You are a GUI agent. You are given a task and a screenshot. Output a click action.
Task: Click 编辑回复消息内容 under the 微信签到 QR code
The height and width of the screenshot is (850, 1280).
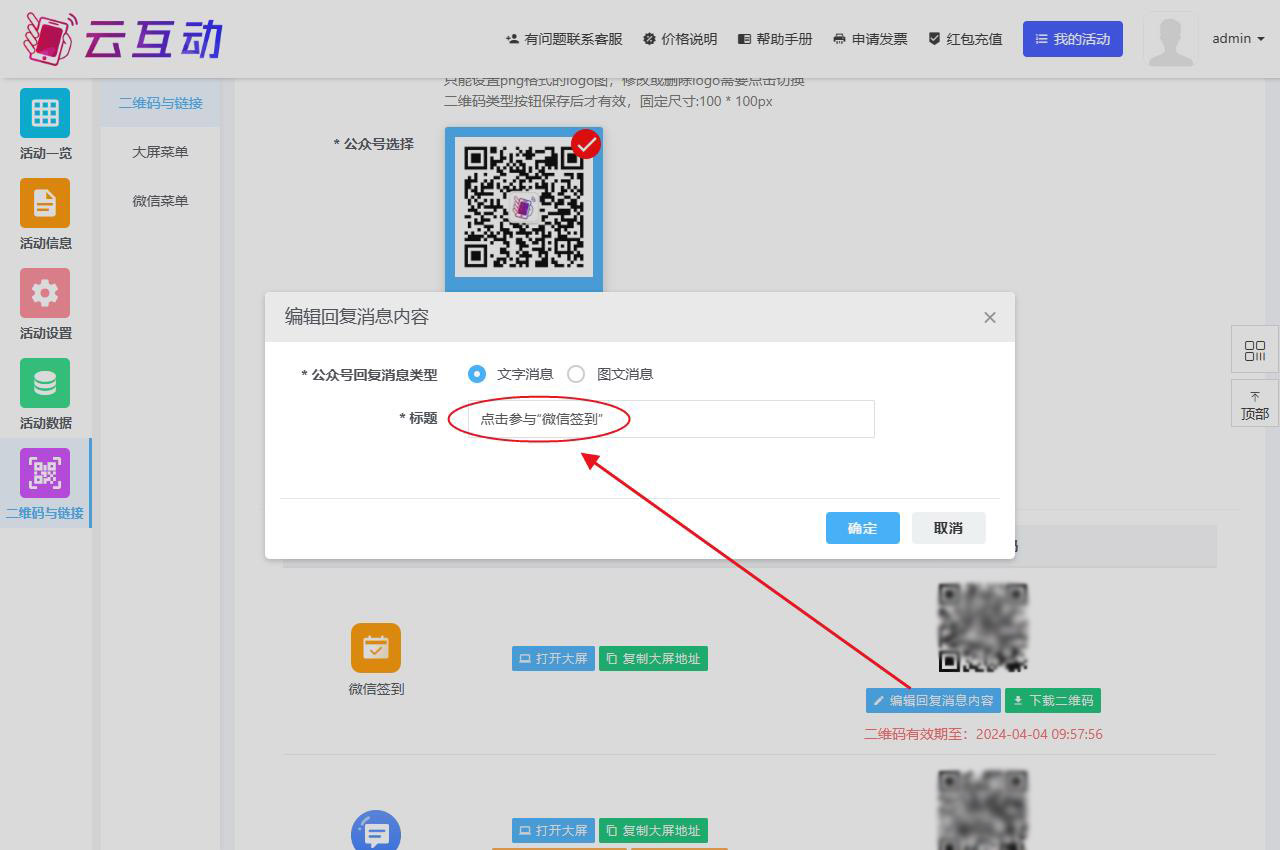coord(933,701)
